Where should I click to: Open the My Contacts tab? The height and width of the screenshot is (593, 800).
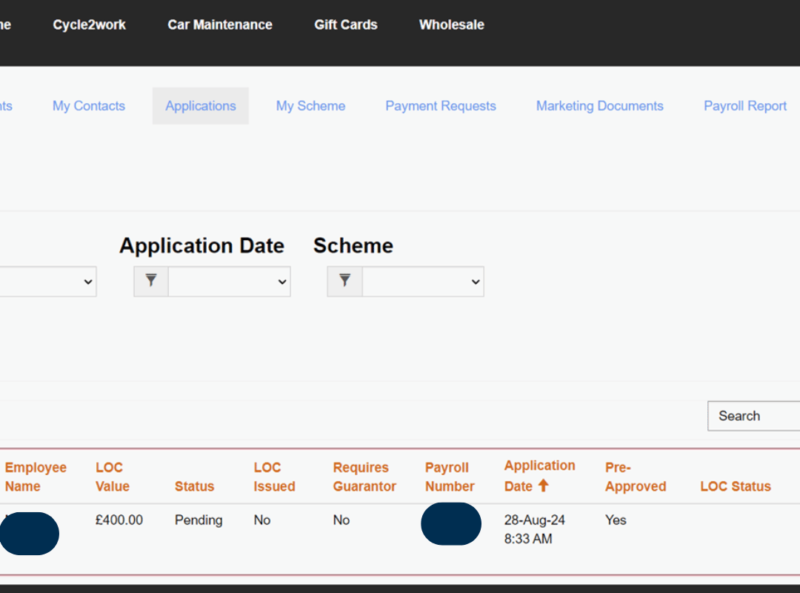point(89,106)
